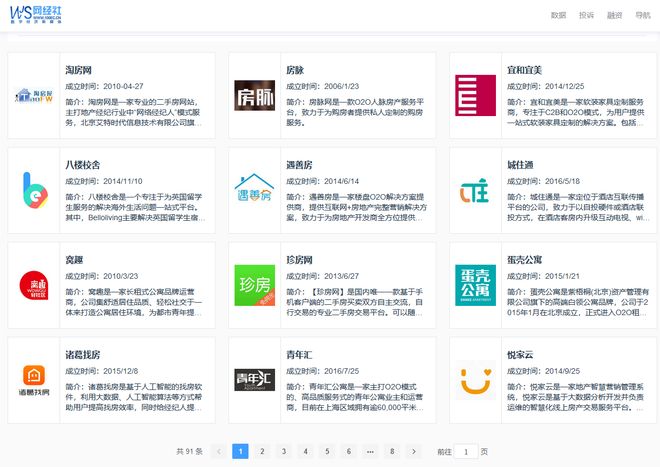The height and width of the screenshot is (467, 660).
Task: Go to pagination page 6
Action: click(349, 451)
